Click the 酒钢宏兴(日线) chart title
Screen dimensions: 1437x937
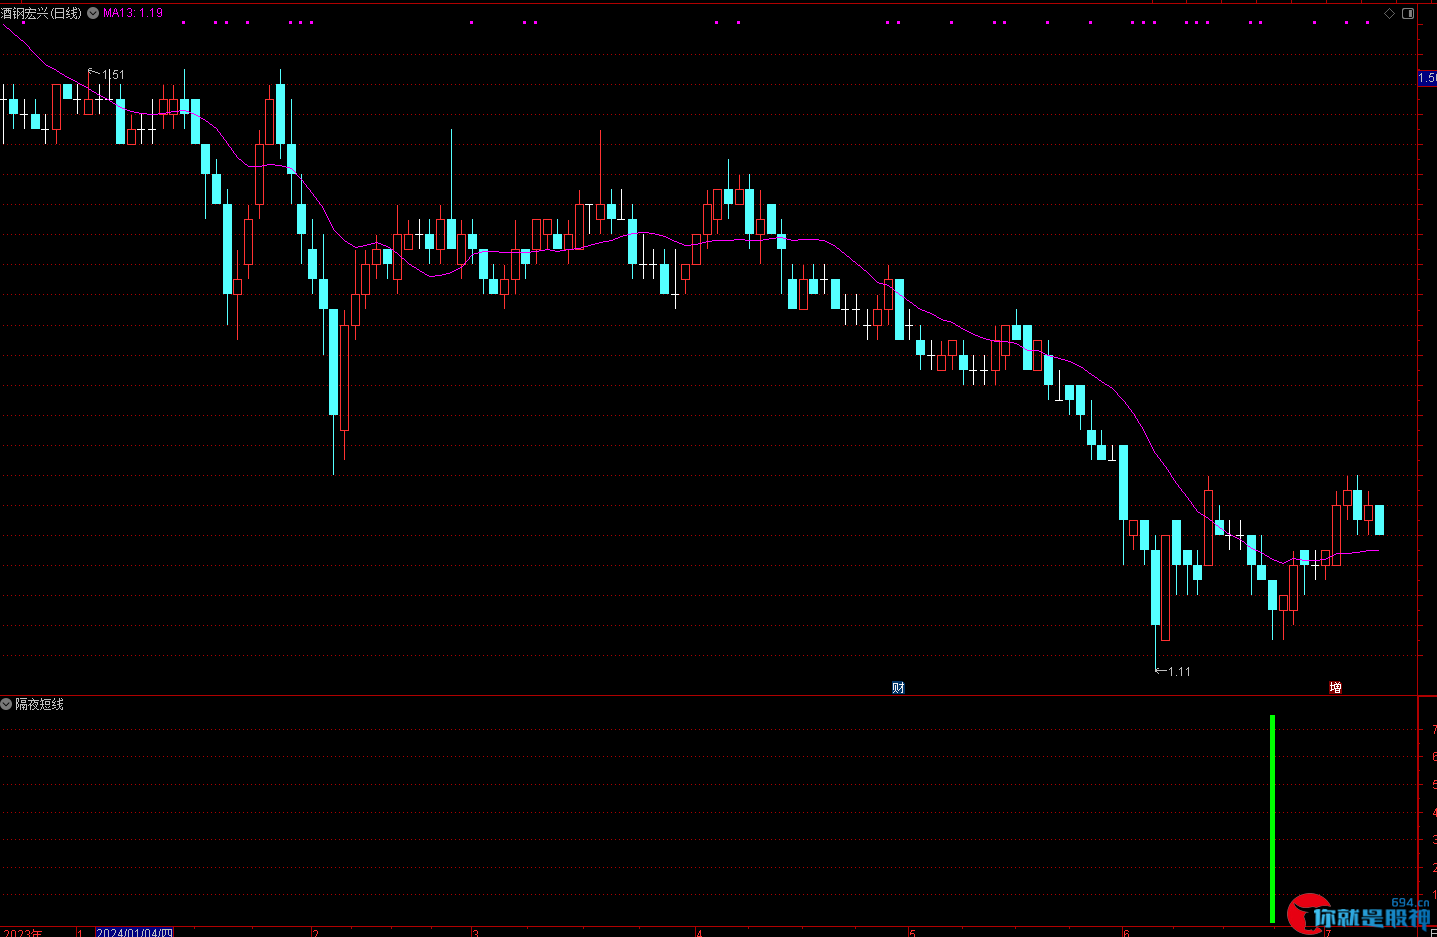tap(41, 13)
